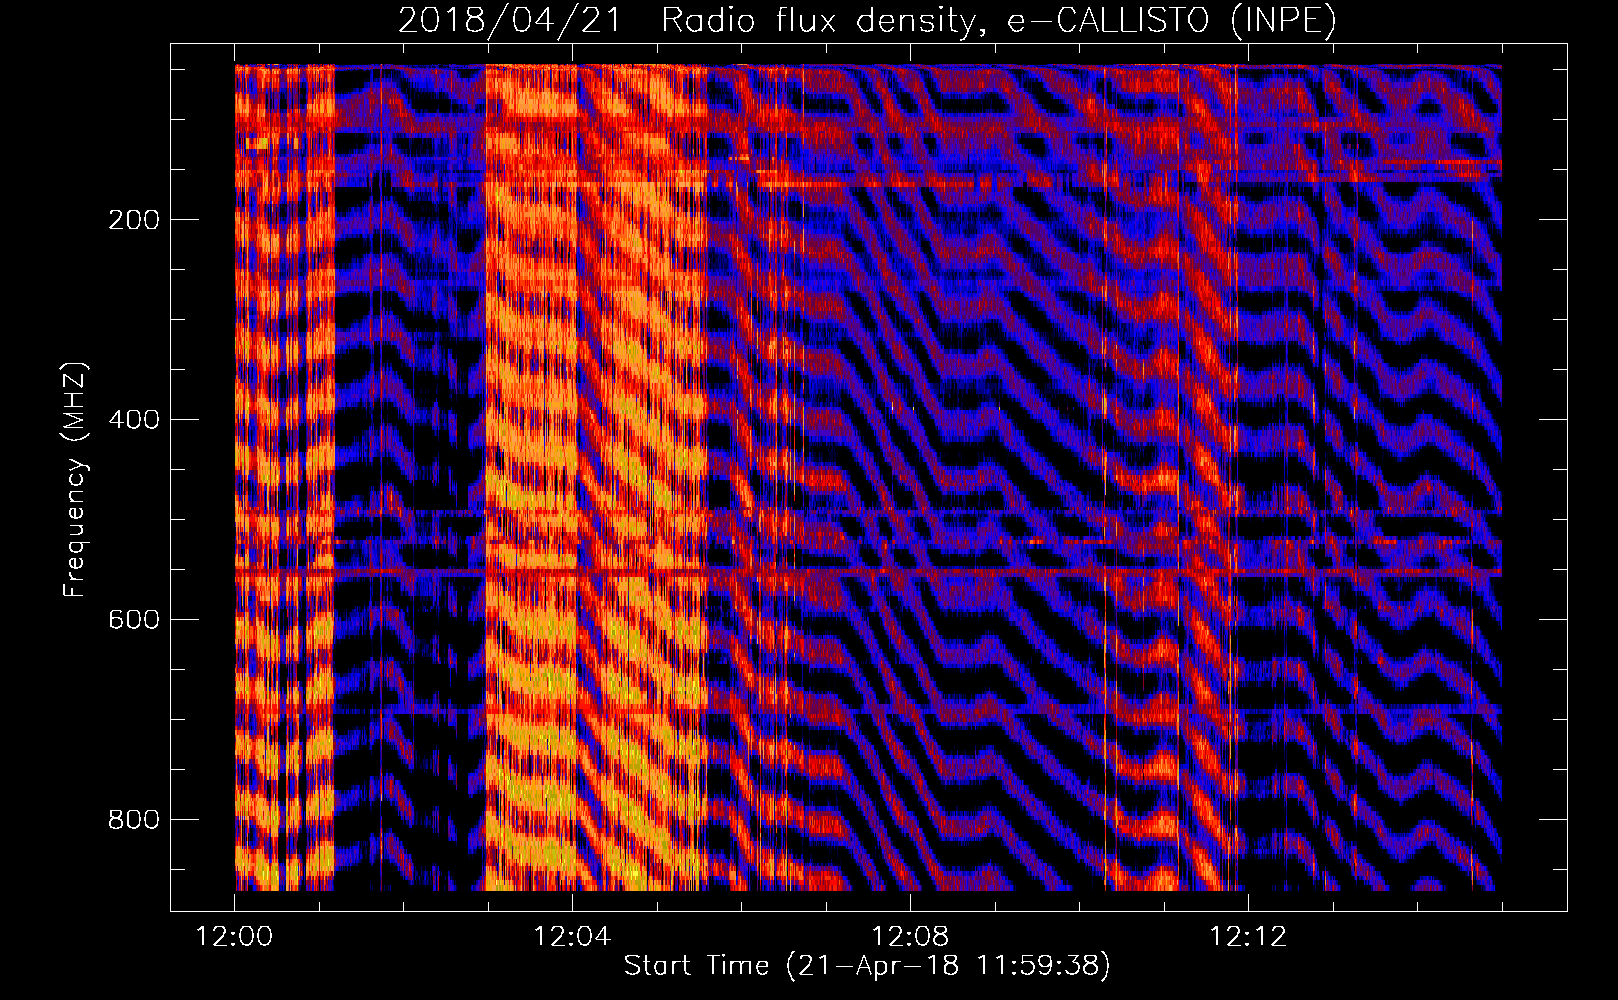Click the 12:08 time tick label

point(910,937)
